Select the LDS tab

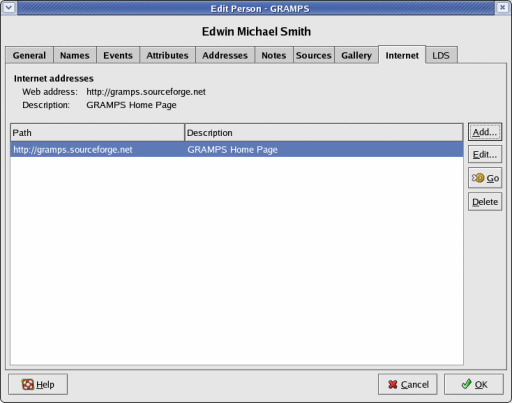click(x=441, y=55)
